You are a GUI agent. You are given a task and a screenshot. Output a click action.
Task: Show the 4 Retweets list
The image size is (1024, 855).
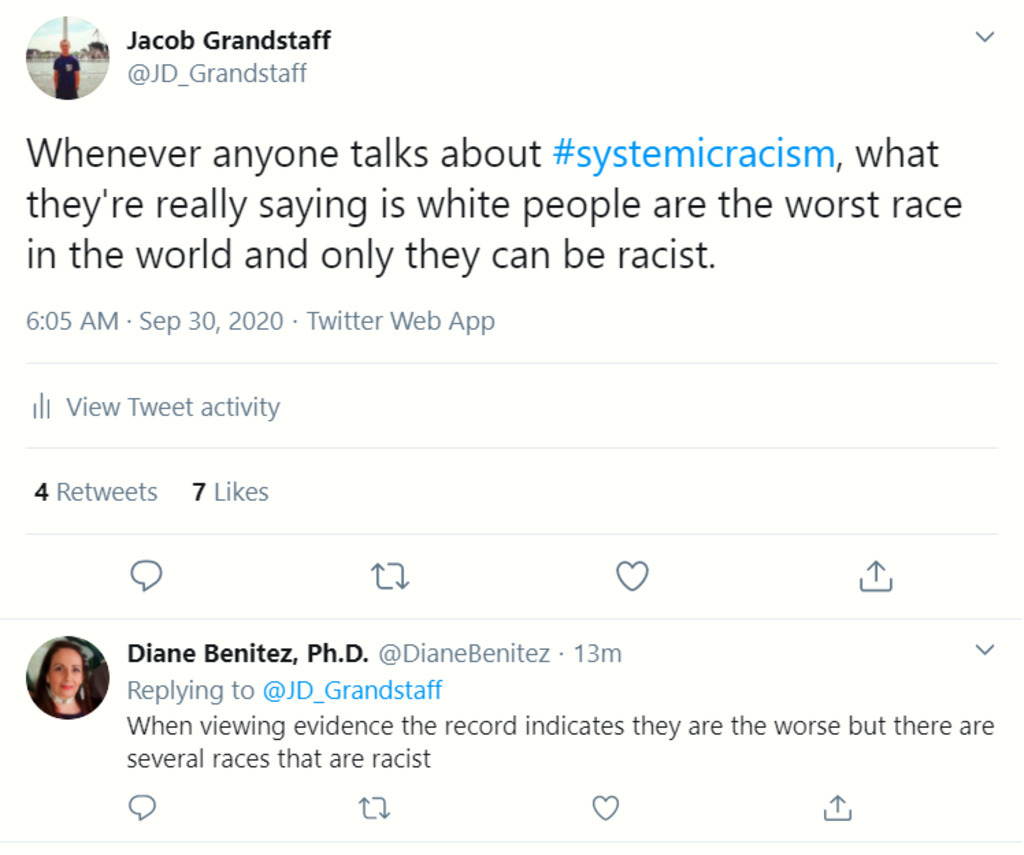pos(96,492)
